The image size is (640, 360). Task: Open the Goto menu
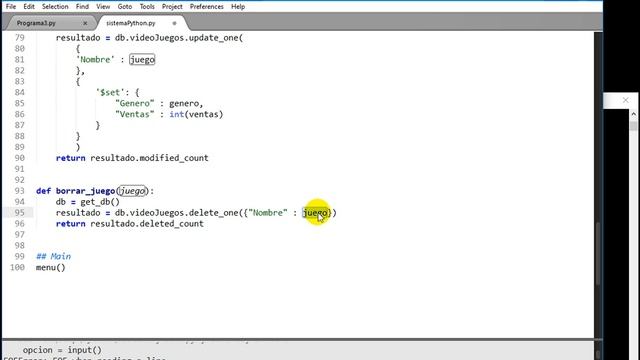pyautogui.click(x=124, y=7)
